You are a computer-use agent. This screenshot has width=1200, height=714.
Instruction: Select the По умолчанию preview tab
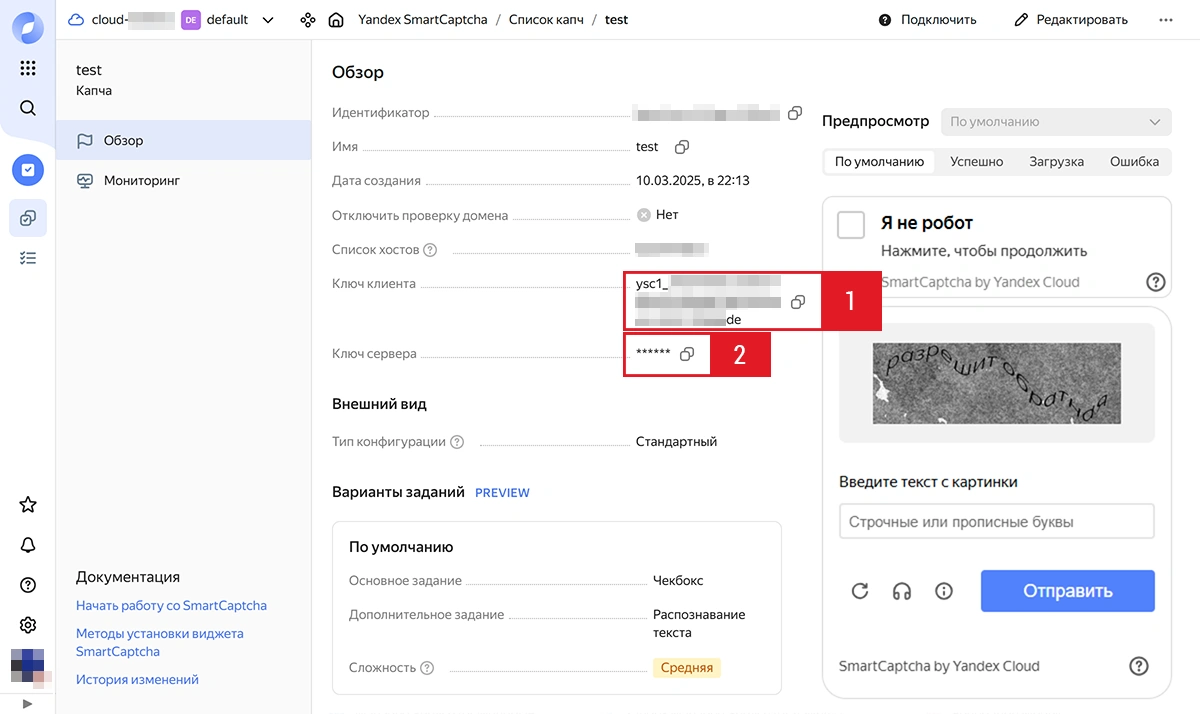pyautogui.click(x=879, y=162)
